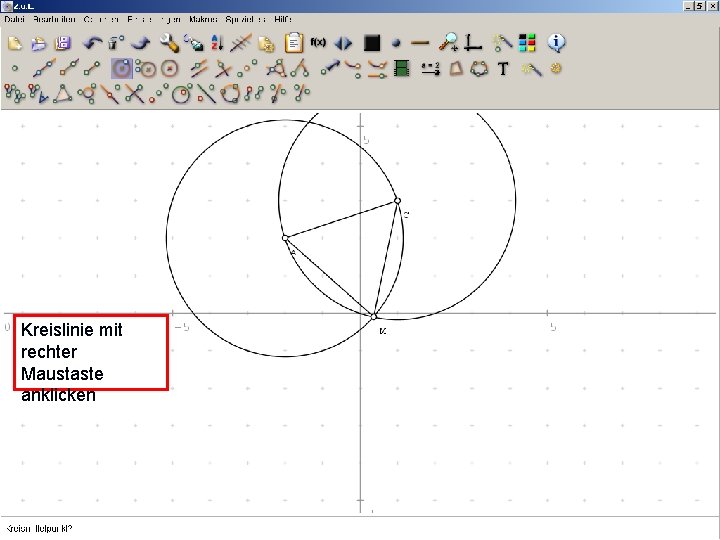Image resolution: width=720 pixels, height=540 pixels.
Task: Toggle the axes grid display icon
Action: (473, 42)
